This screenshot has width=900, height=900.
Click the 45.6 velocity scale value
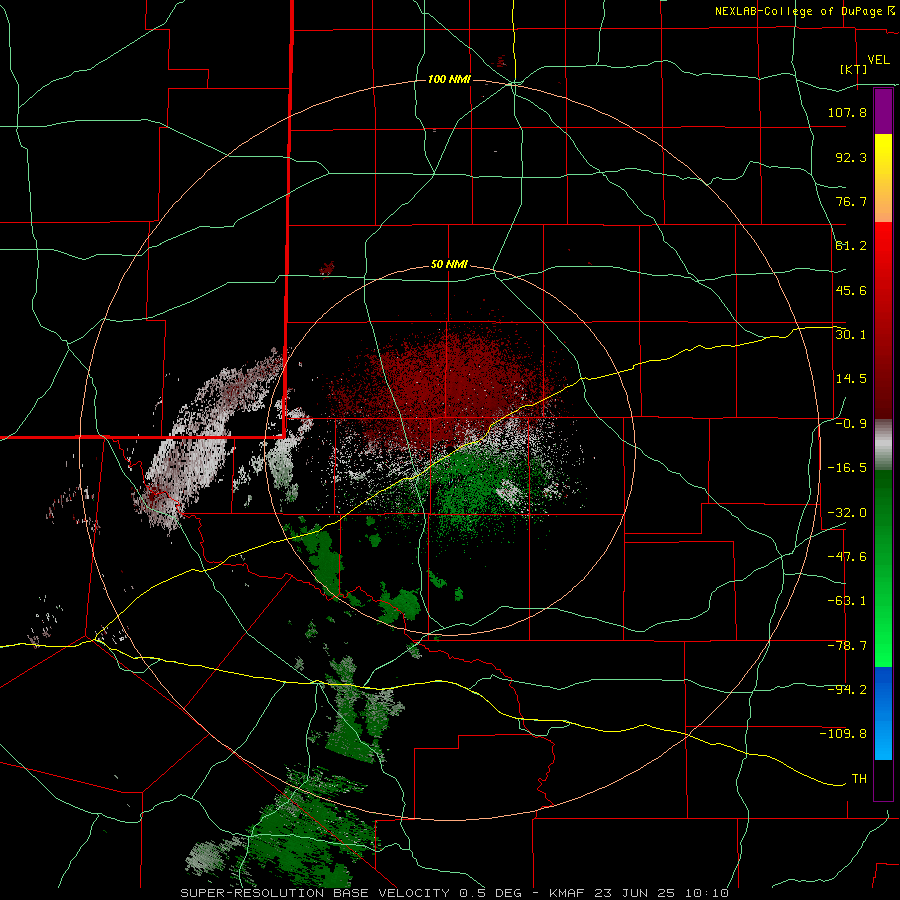click(851, 290)
